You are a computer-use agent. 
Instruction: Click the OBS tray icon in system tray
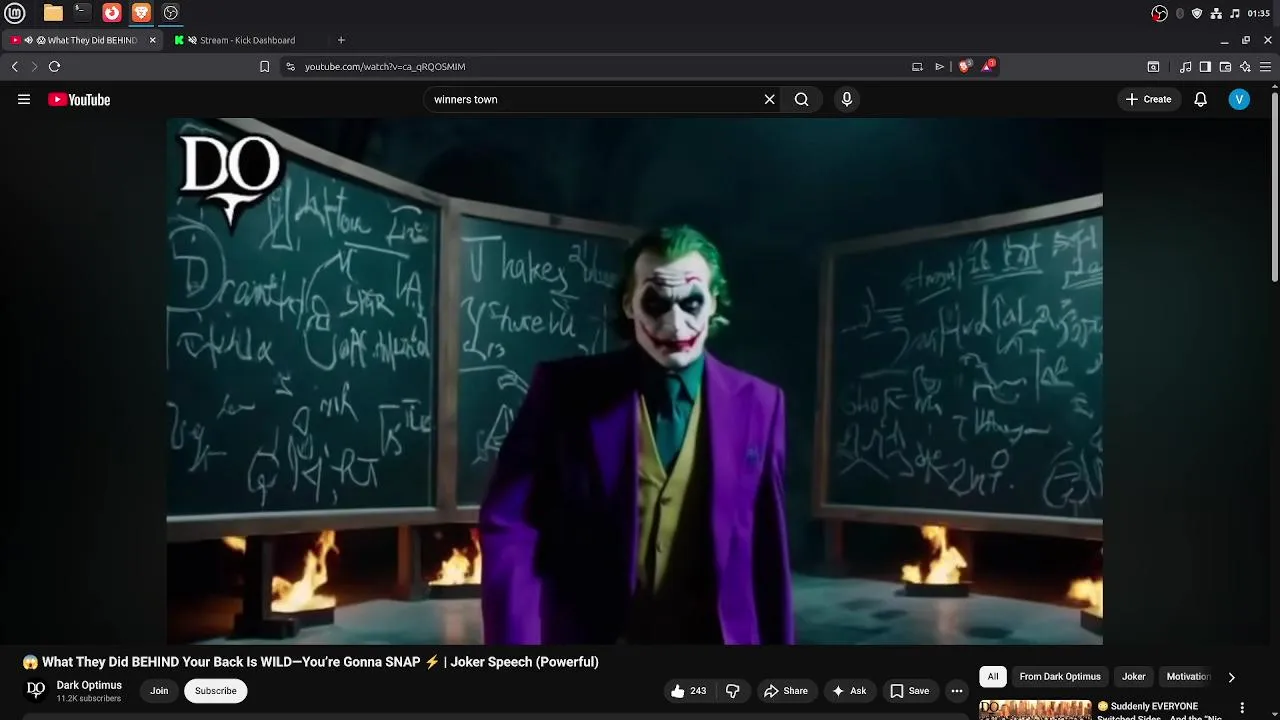(x=1159, y=13)
